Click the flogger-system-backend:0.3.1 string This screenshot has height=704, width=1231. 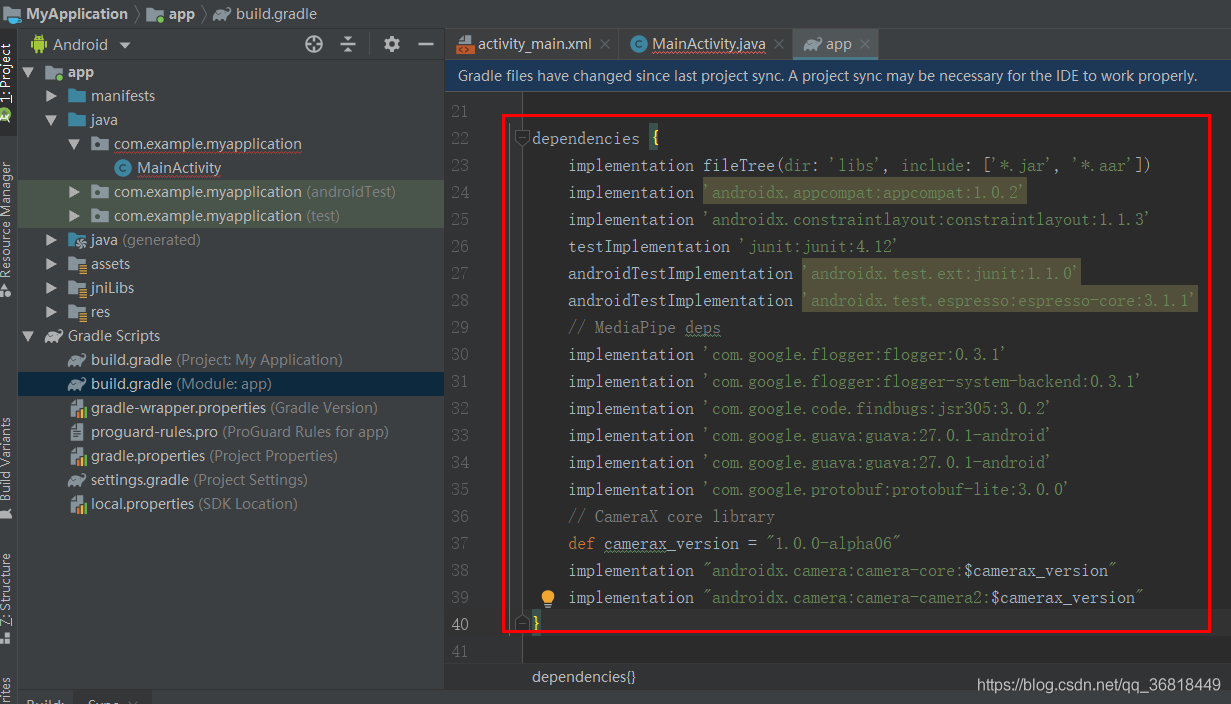922,382
